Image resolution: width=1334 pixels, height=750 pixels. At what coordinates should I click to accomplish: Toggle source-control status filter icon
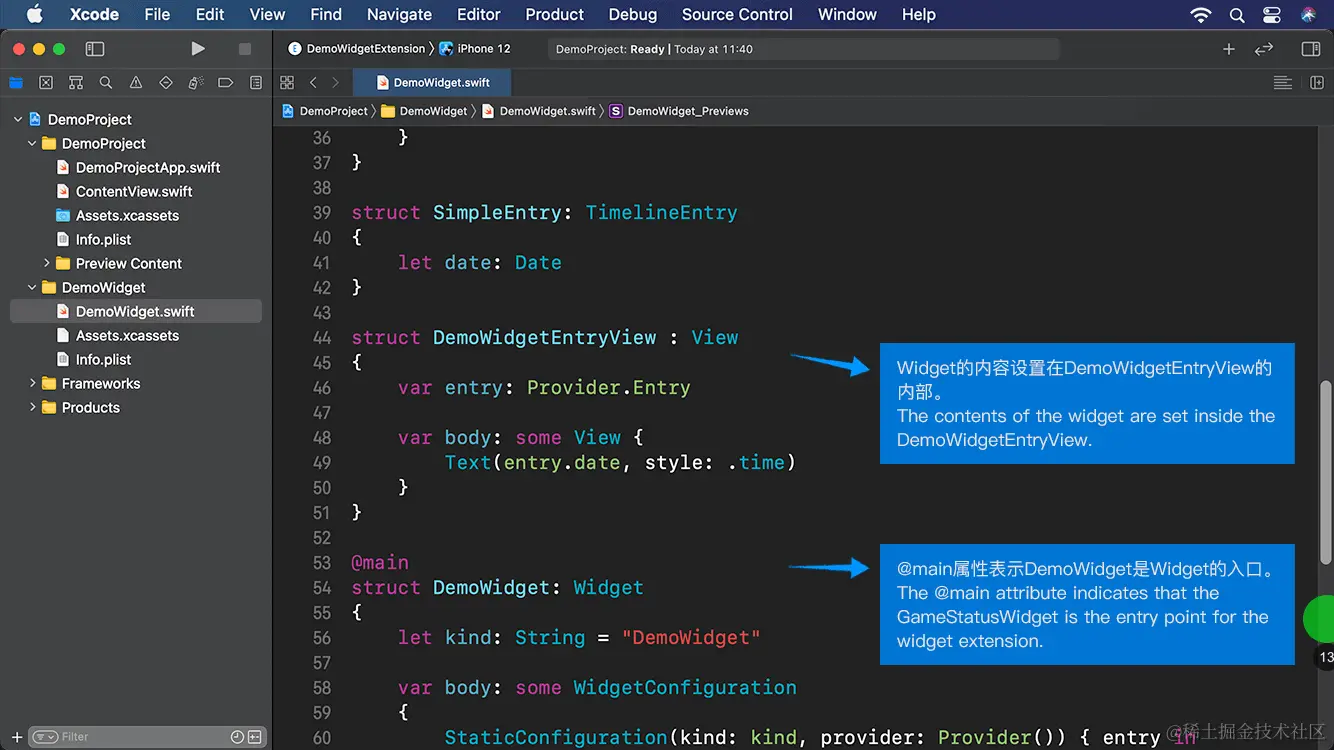coord(255,737)
